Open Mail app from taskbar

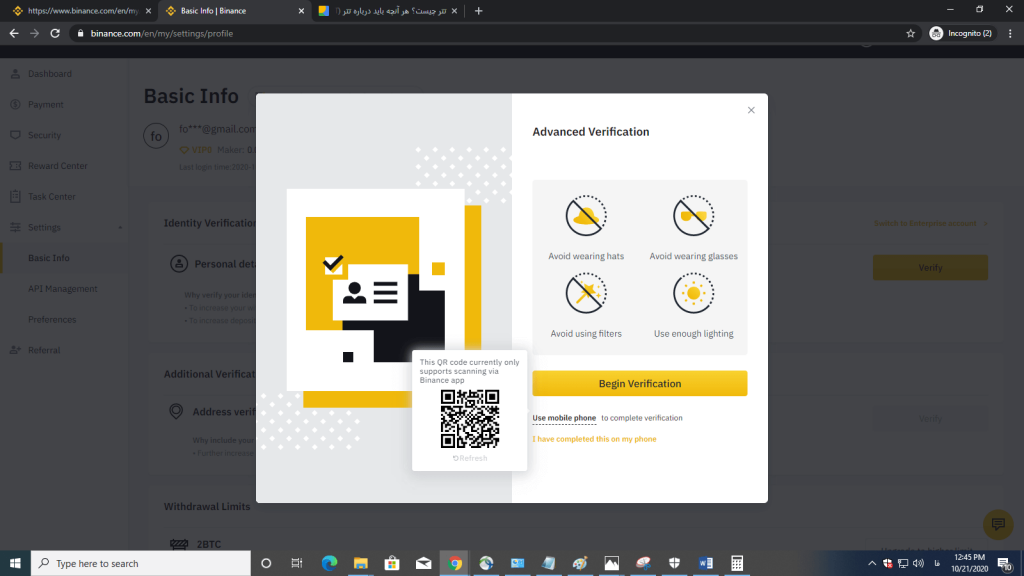pos(423,563)
